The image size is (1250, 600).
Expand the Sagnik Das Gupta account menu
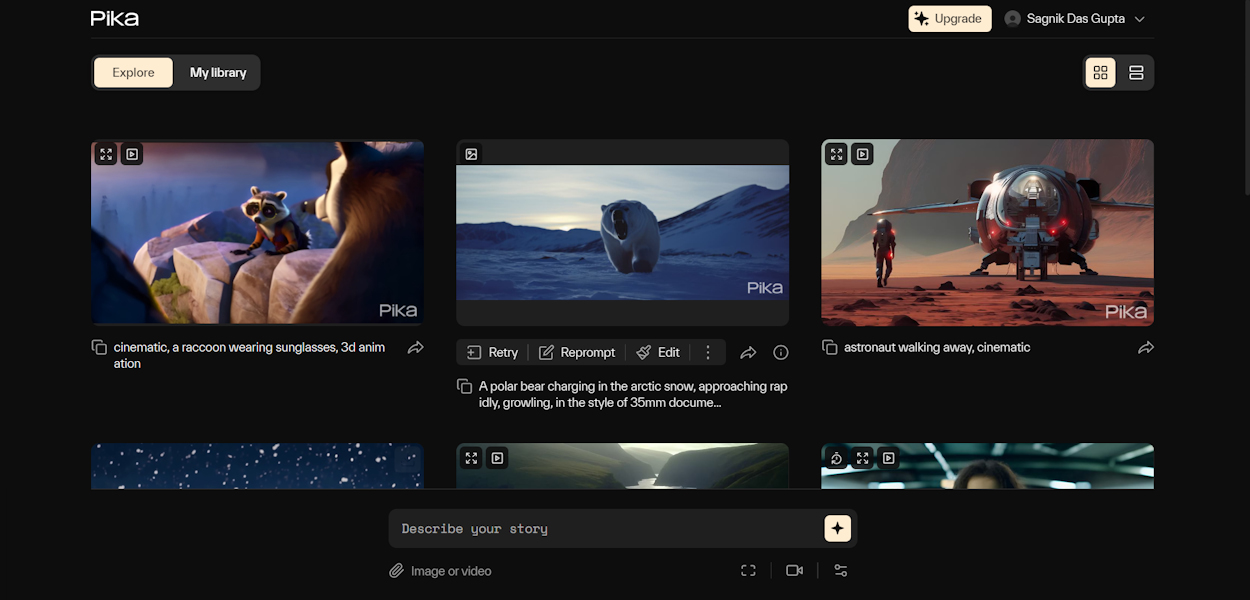click(x=1075, y=18)
